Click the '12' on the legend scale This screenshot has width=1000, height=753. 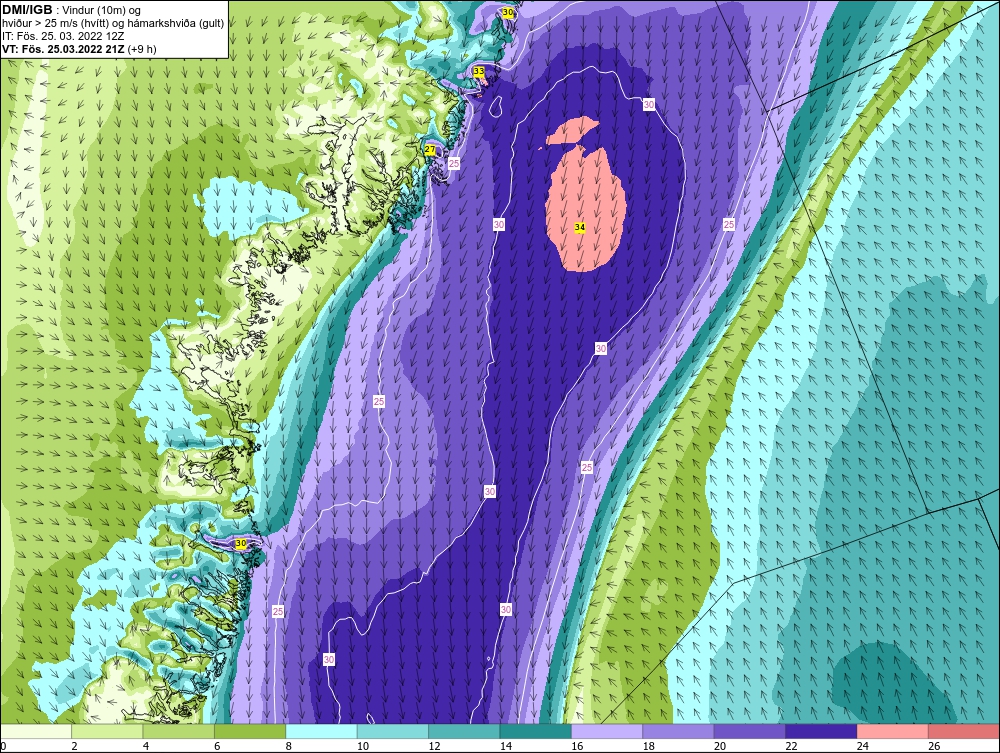[434, 746]
